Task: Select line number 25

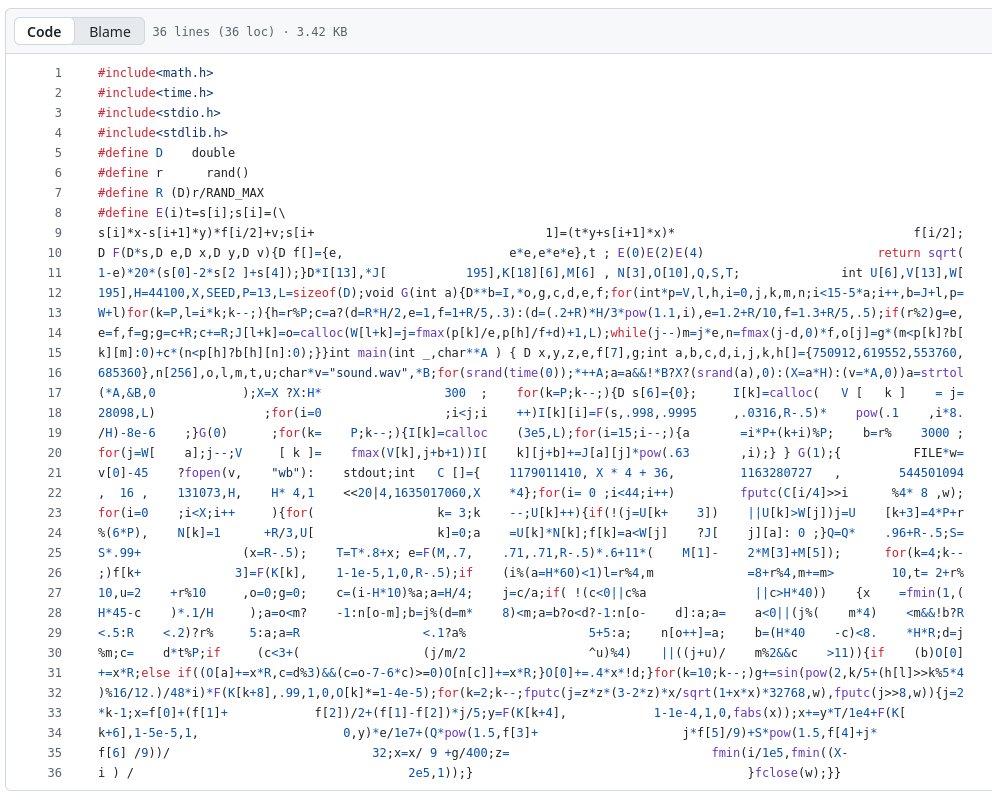Action: point(55,553)
